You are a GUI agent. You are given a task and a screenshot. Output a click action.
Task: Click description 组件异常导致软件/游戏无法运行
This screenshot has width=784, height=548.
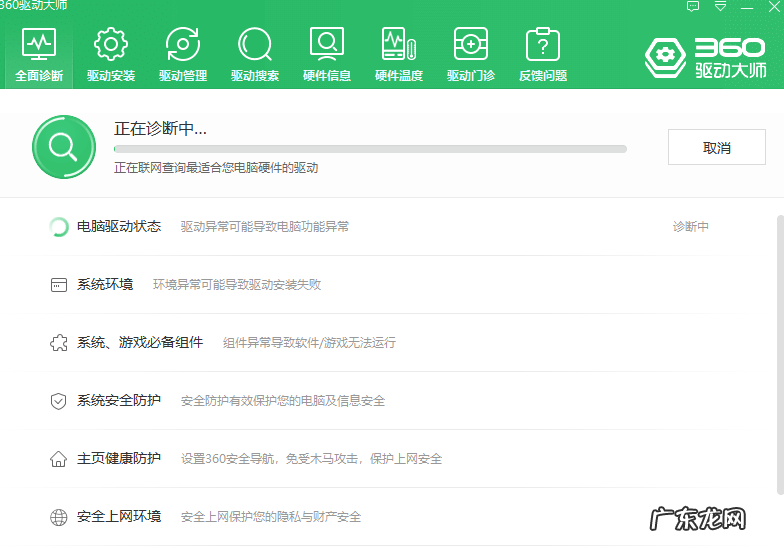point(309,342)
